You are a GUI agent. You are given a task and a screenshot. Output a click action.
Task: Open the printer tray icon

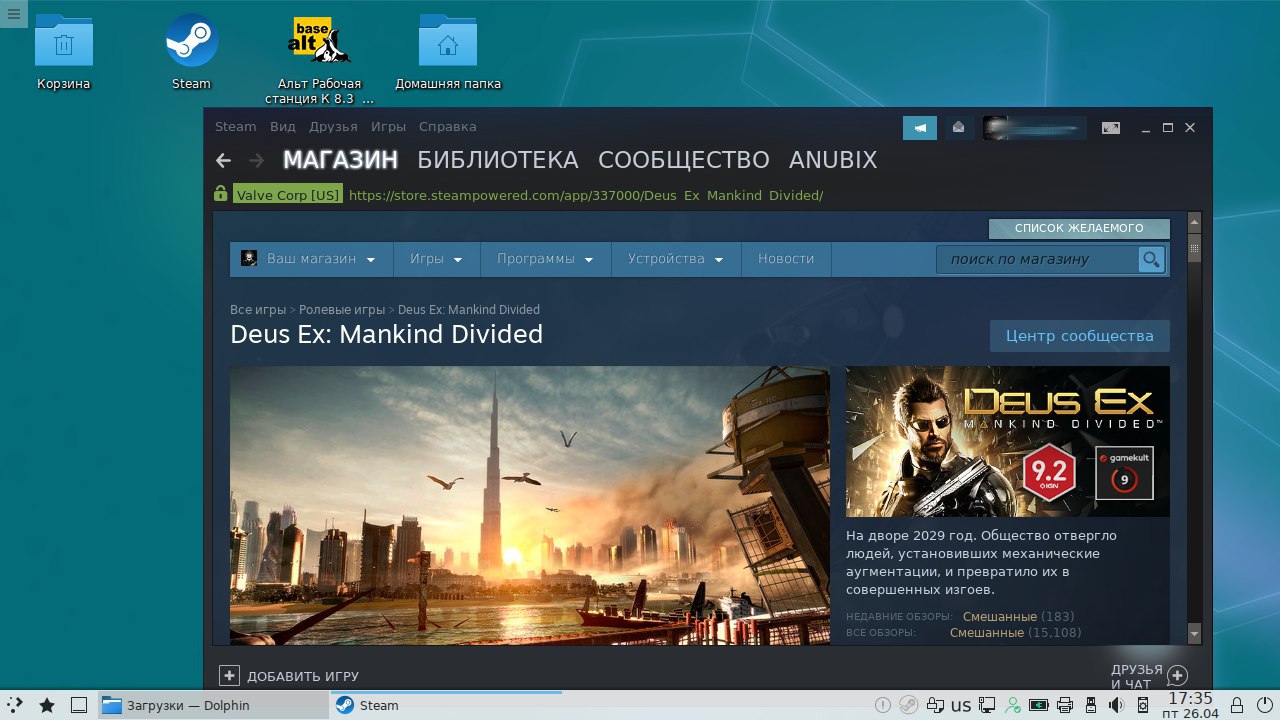[x=1065, y=705]
